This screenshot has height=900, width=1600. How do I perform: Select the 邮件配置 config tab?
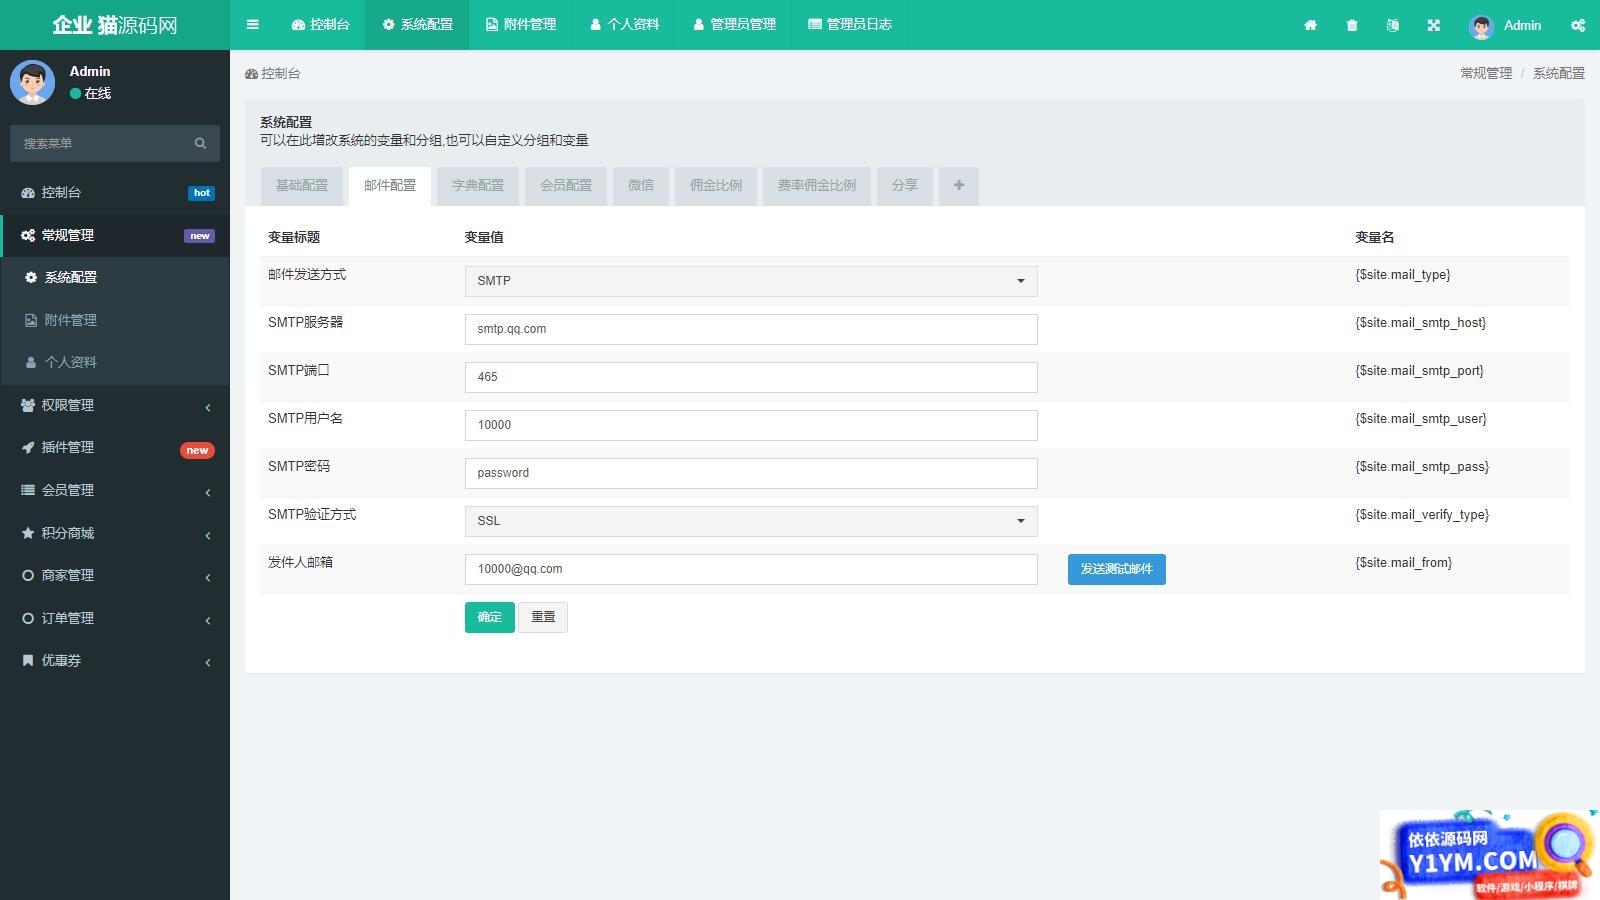[390, 186]
